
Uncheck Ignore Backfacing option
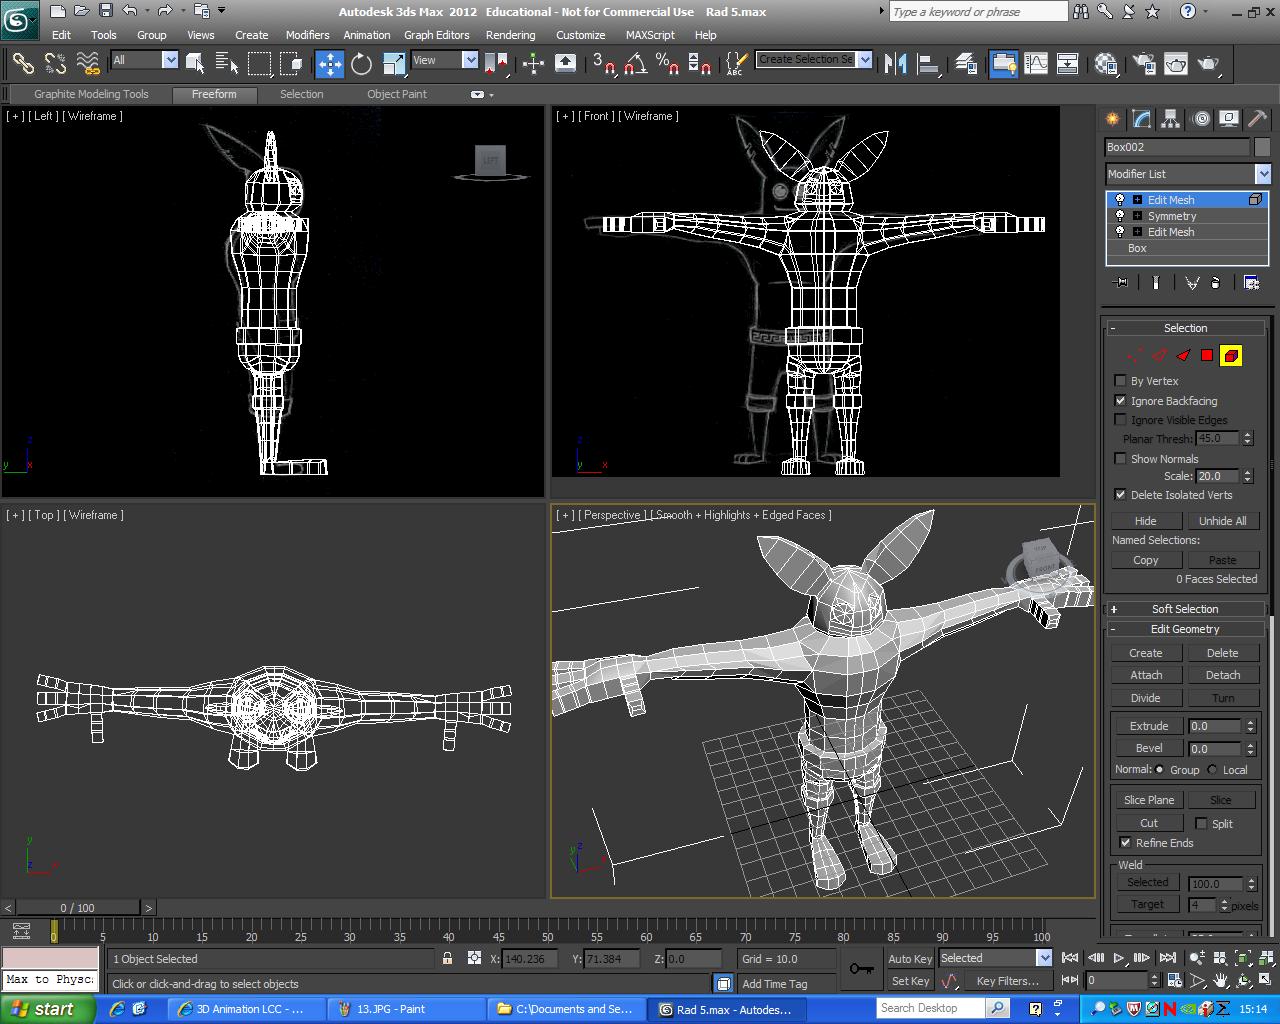pos(1120,400)
